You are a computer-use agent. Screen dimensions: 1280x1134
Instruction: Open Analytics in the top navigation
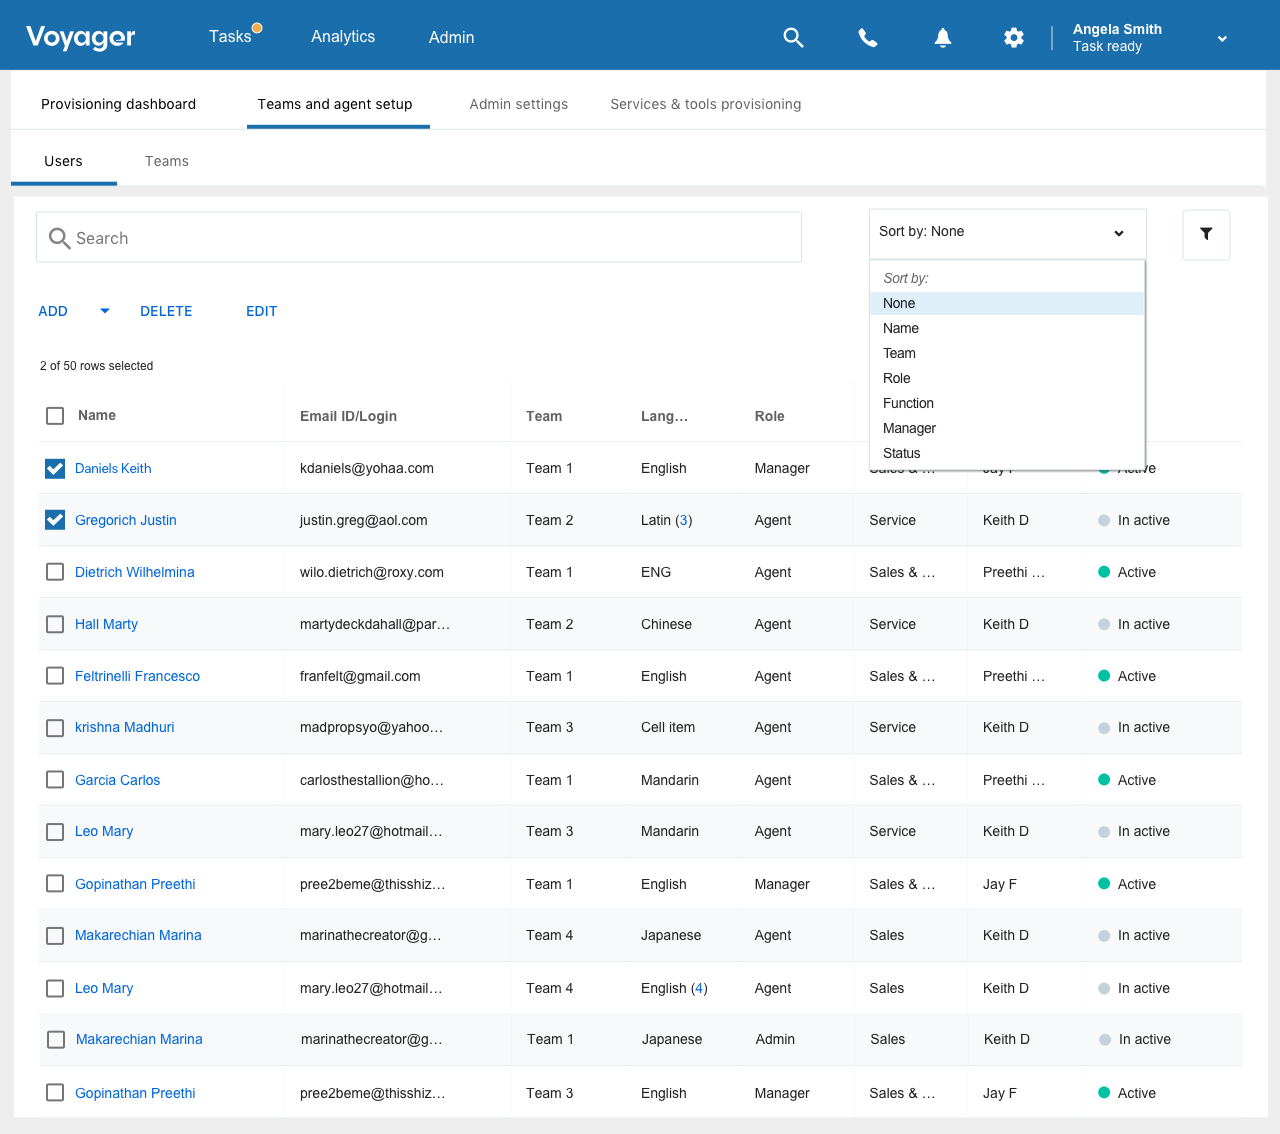[343, 37]
